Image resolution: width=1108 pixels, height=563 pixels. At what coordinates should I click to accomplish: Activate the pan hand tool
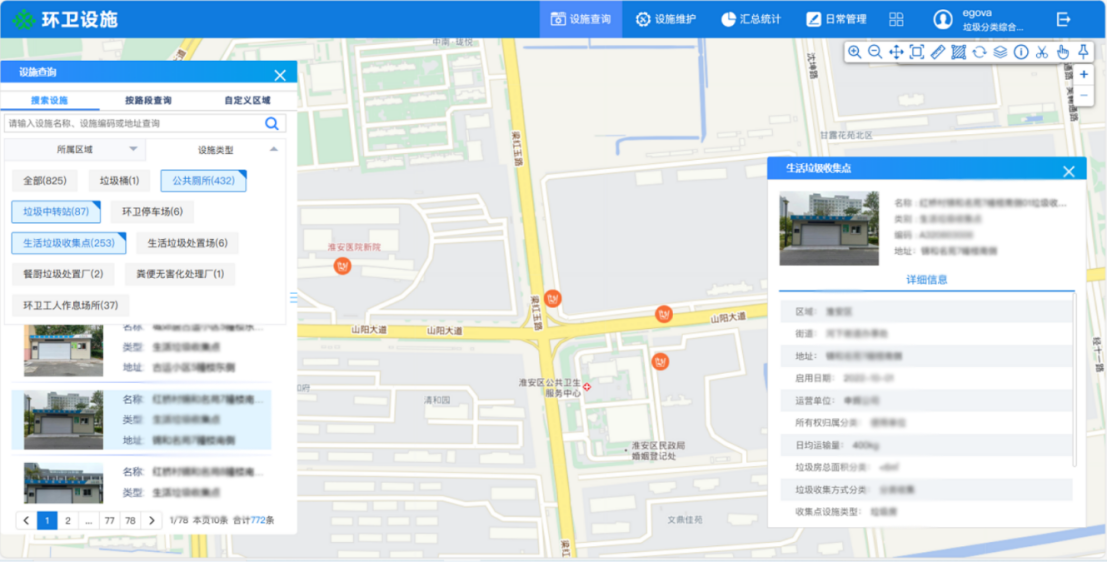1062,52
